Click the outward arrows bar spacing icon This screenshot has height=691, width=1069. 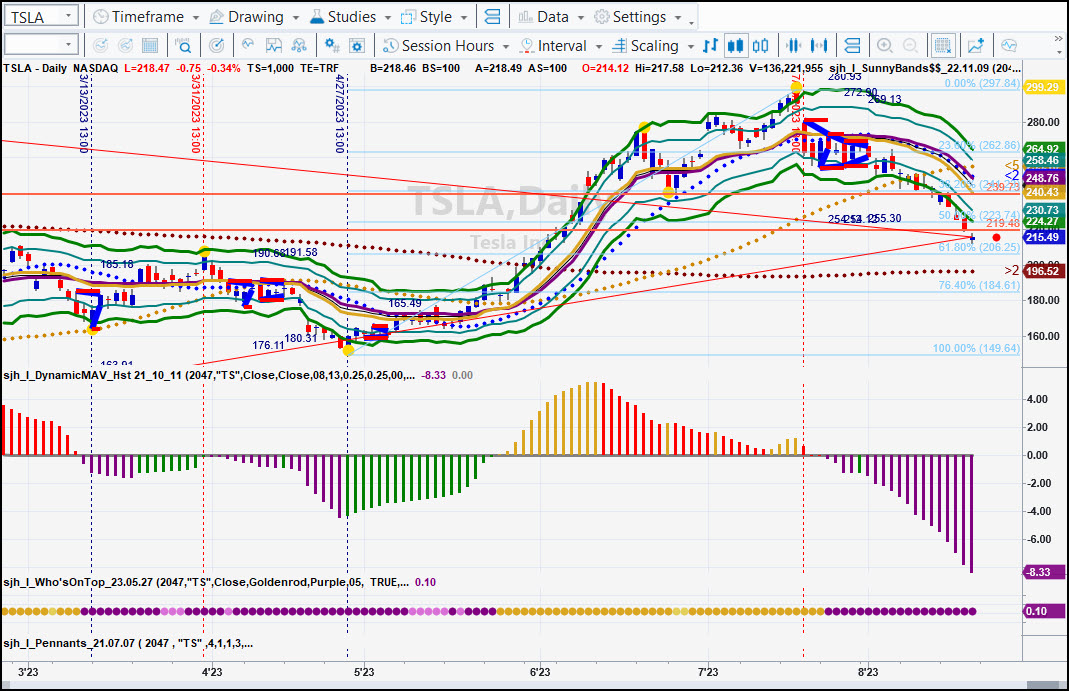(819, 46)
